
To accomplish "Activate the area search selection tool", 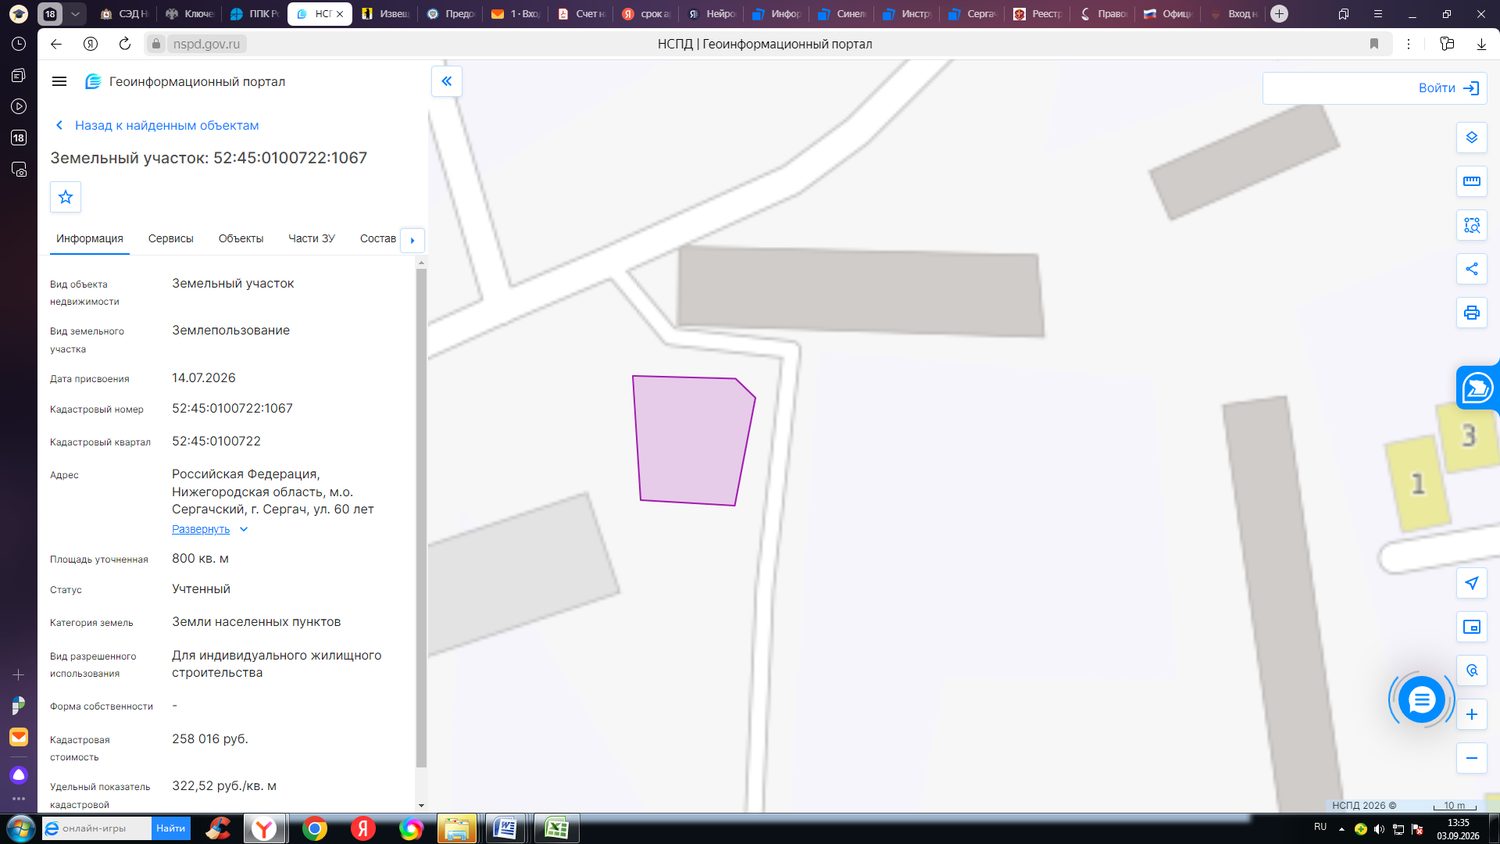I will pos(1471,225).
